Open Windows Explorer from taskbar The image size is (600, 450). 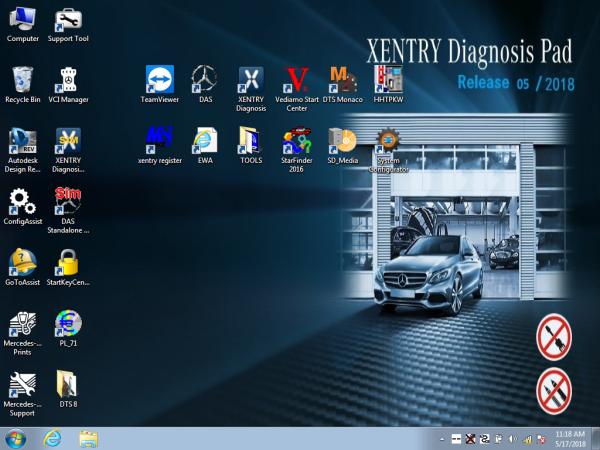tap(89, 439)
